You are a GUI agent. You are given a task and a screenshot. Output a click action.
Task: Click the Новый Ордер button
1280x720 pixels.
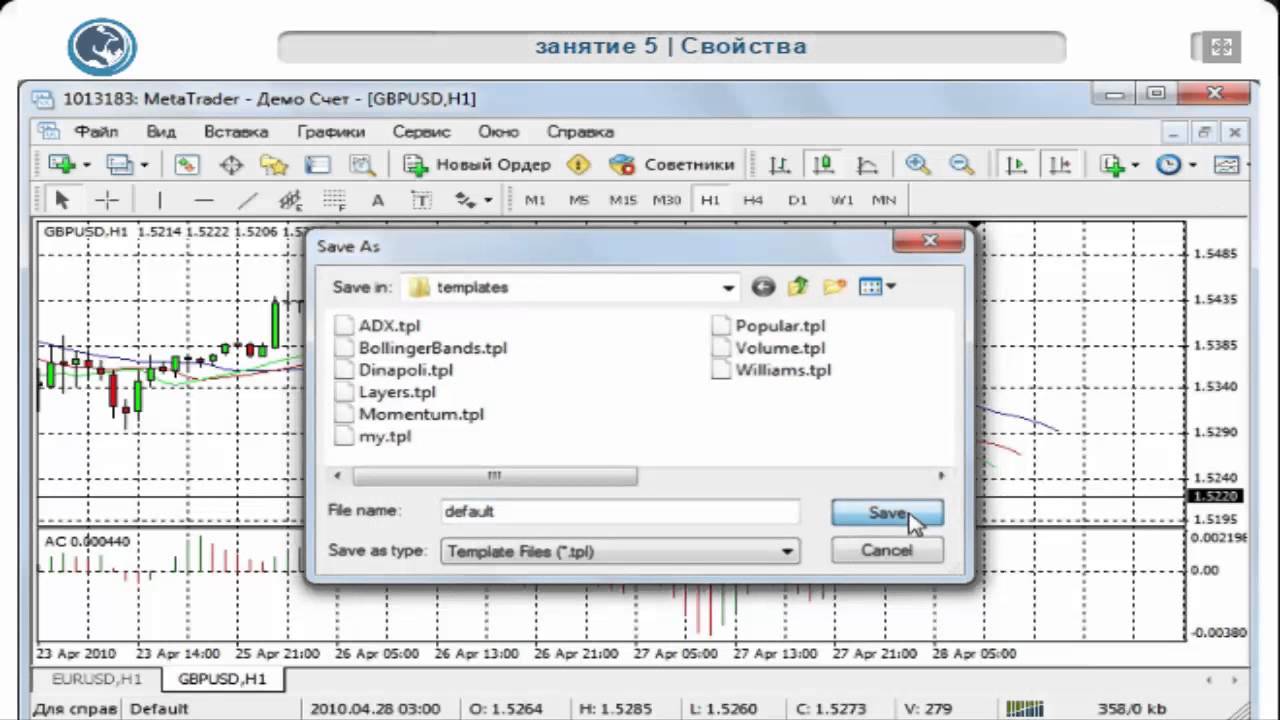tap(478, 165)
